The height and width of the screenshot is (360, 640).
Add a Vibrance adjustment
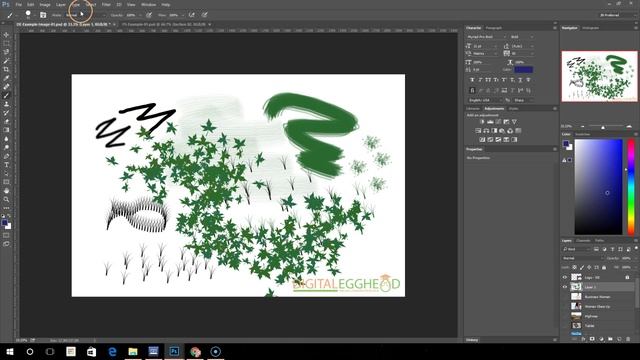[x=514, y=122]
